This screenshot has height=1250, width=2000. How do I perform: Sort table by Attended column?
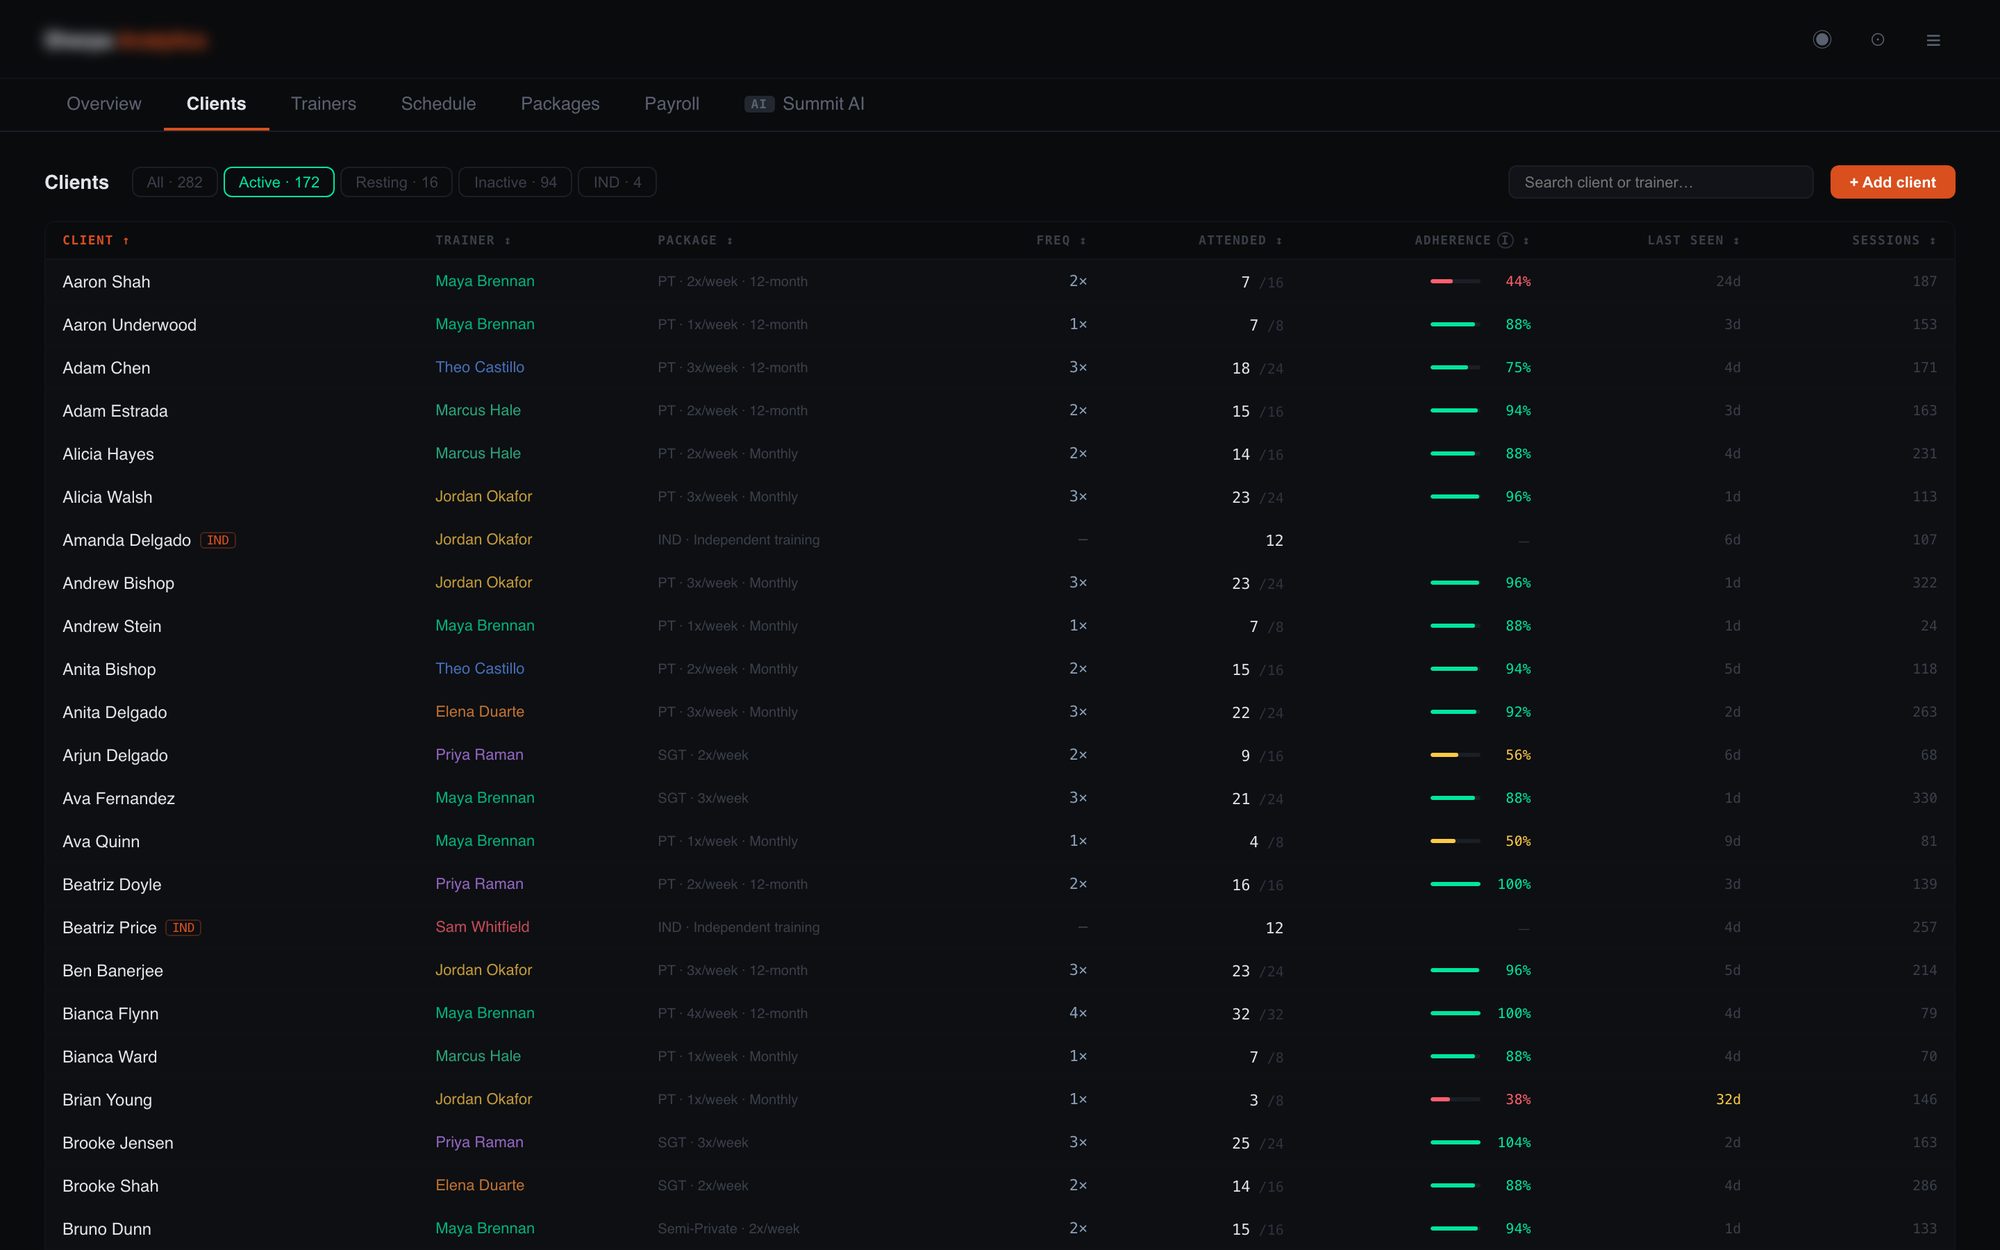(x=1240, y=240)
